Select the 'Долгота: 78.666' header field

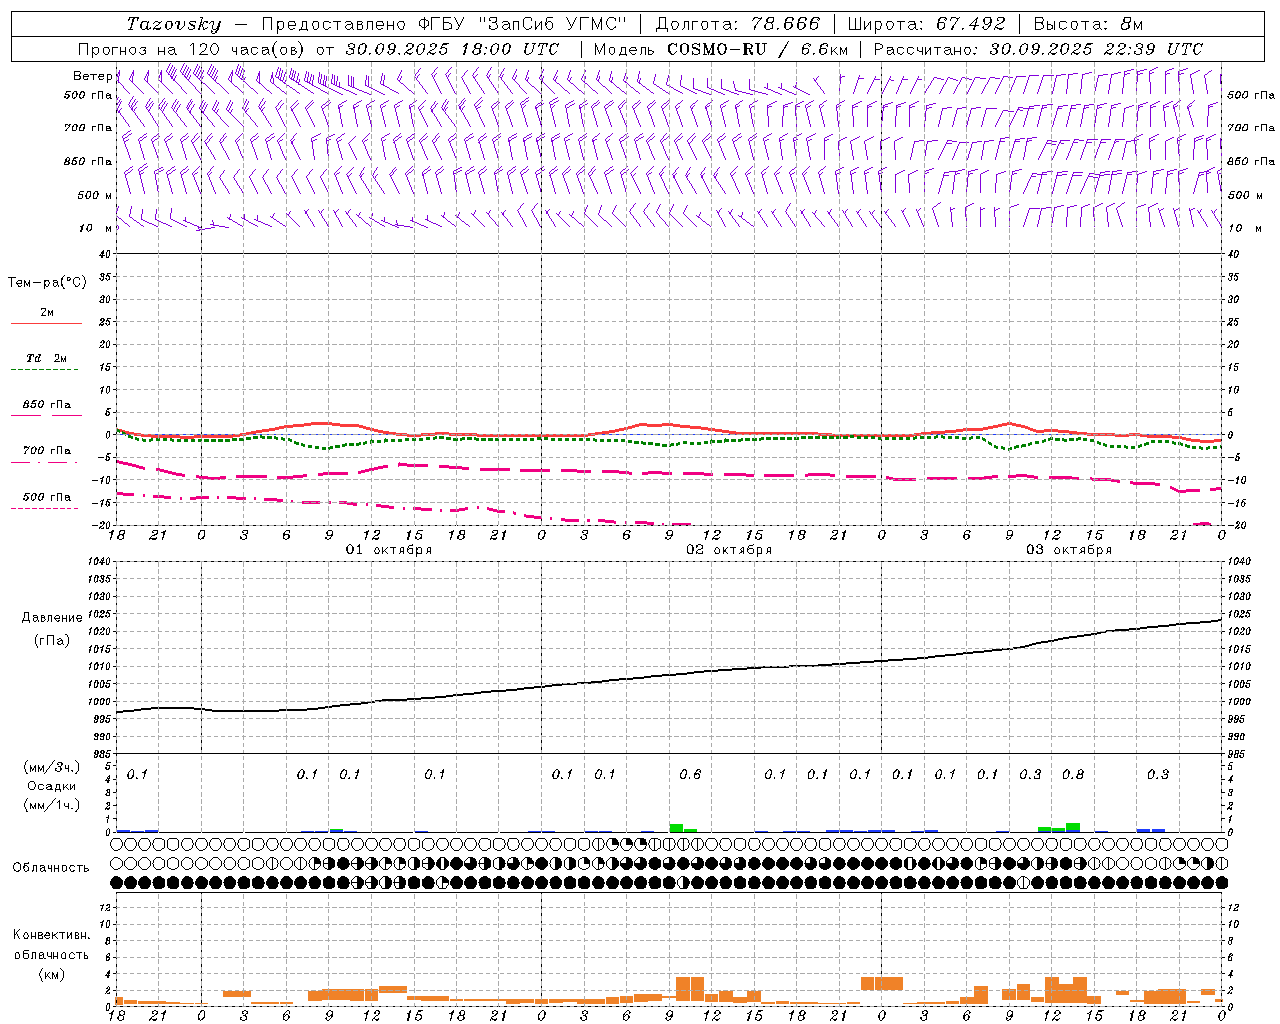pyautogui.click(x=737, y=24)
